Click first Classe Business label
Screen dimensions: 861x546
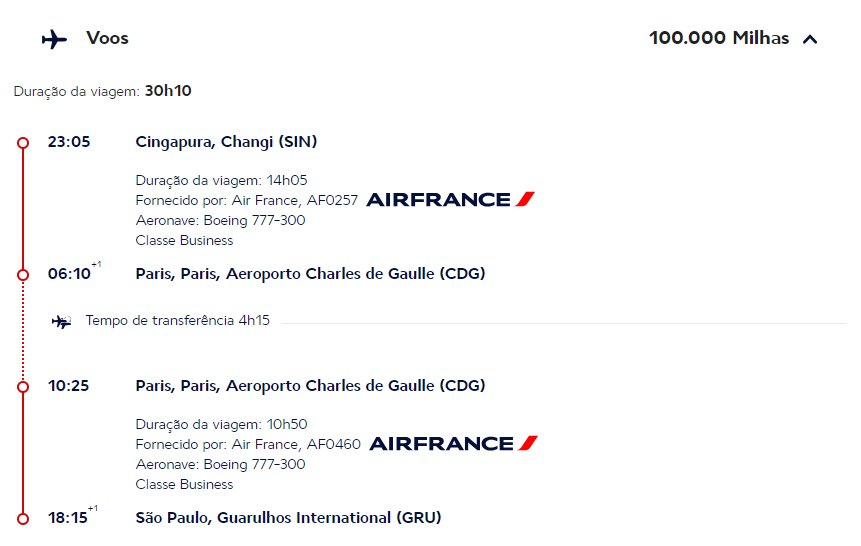[x=184, y=241]
